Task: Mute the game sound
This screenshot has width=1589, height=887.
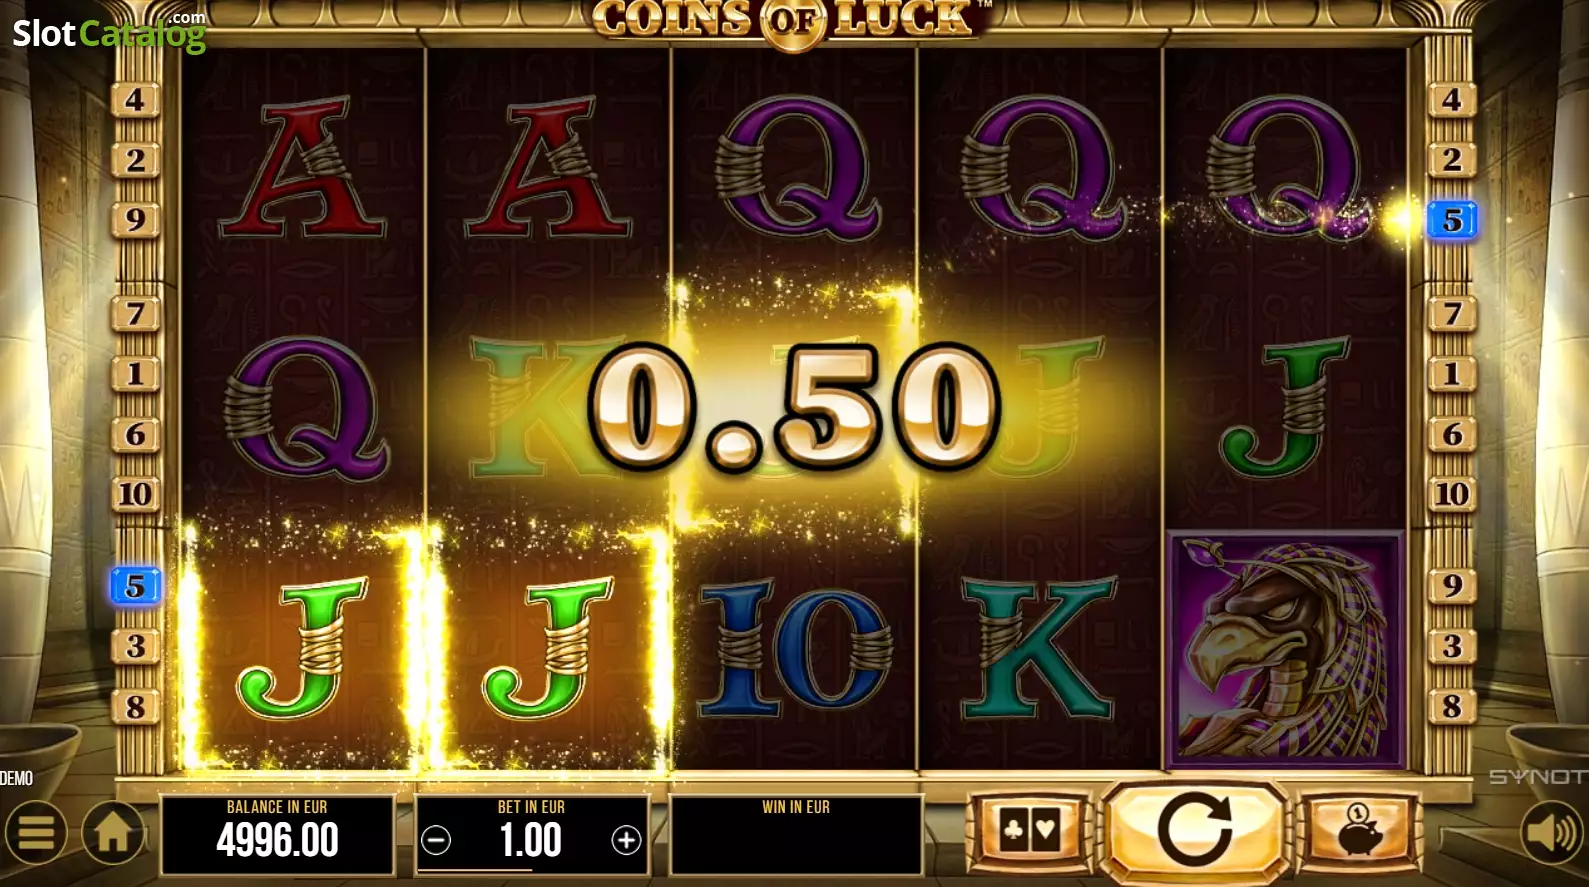Action: (x=1551, y=832)
